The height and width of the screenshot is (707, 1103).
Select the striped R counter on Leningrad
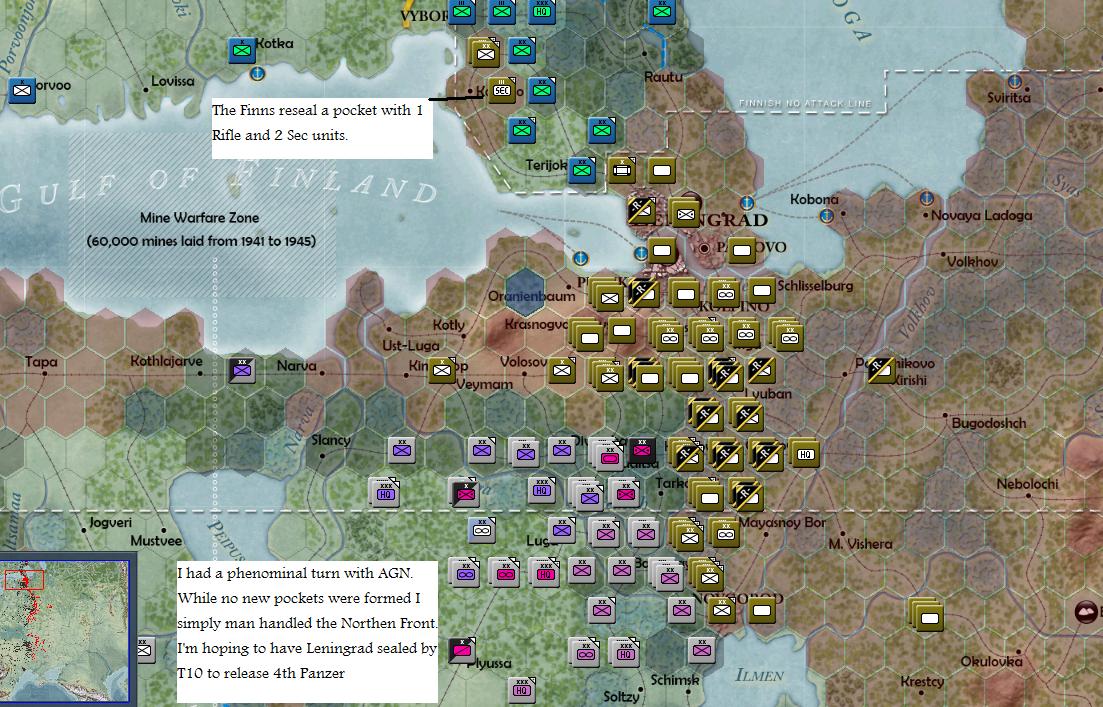coord(642,210)
